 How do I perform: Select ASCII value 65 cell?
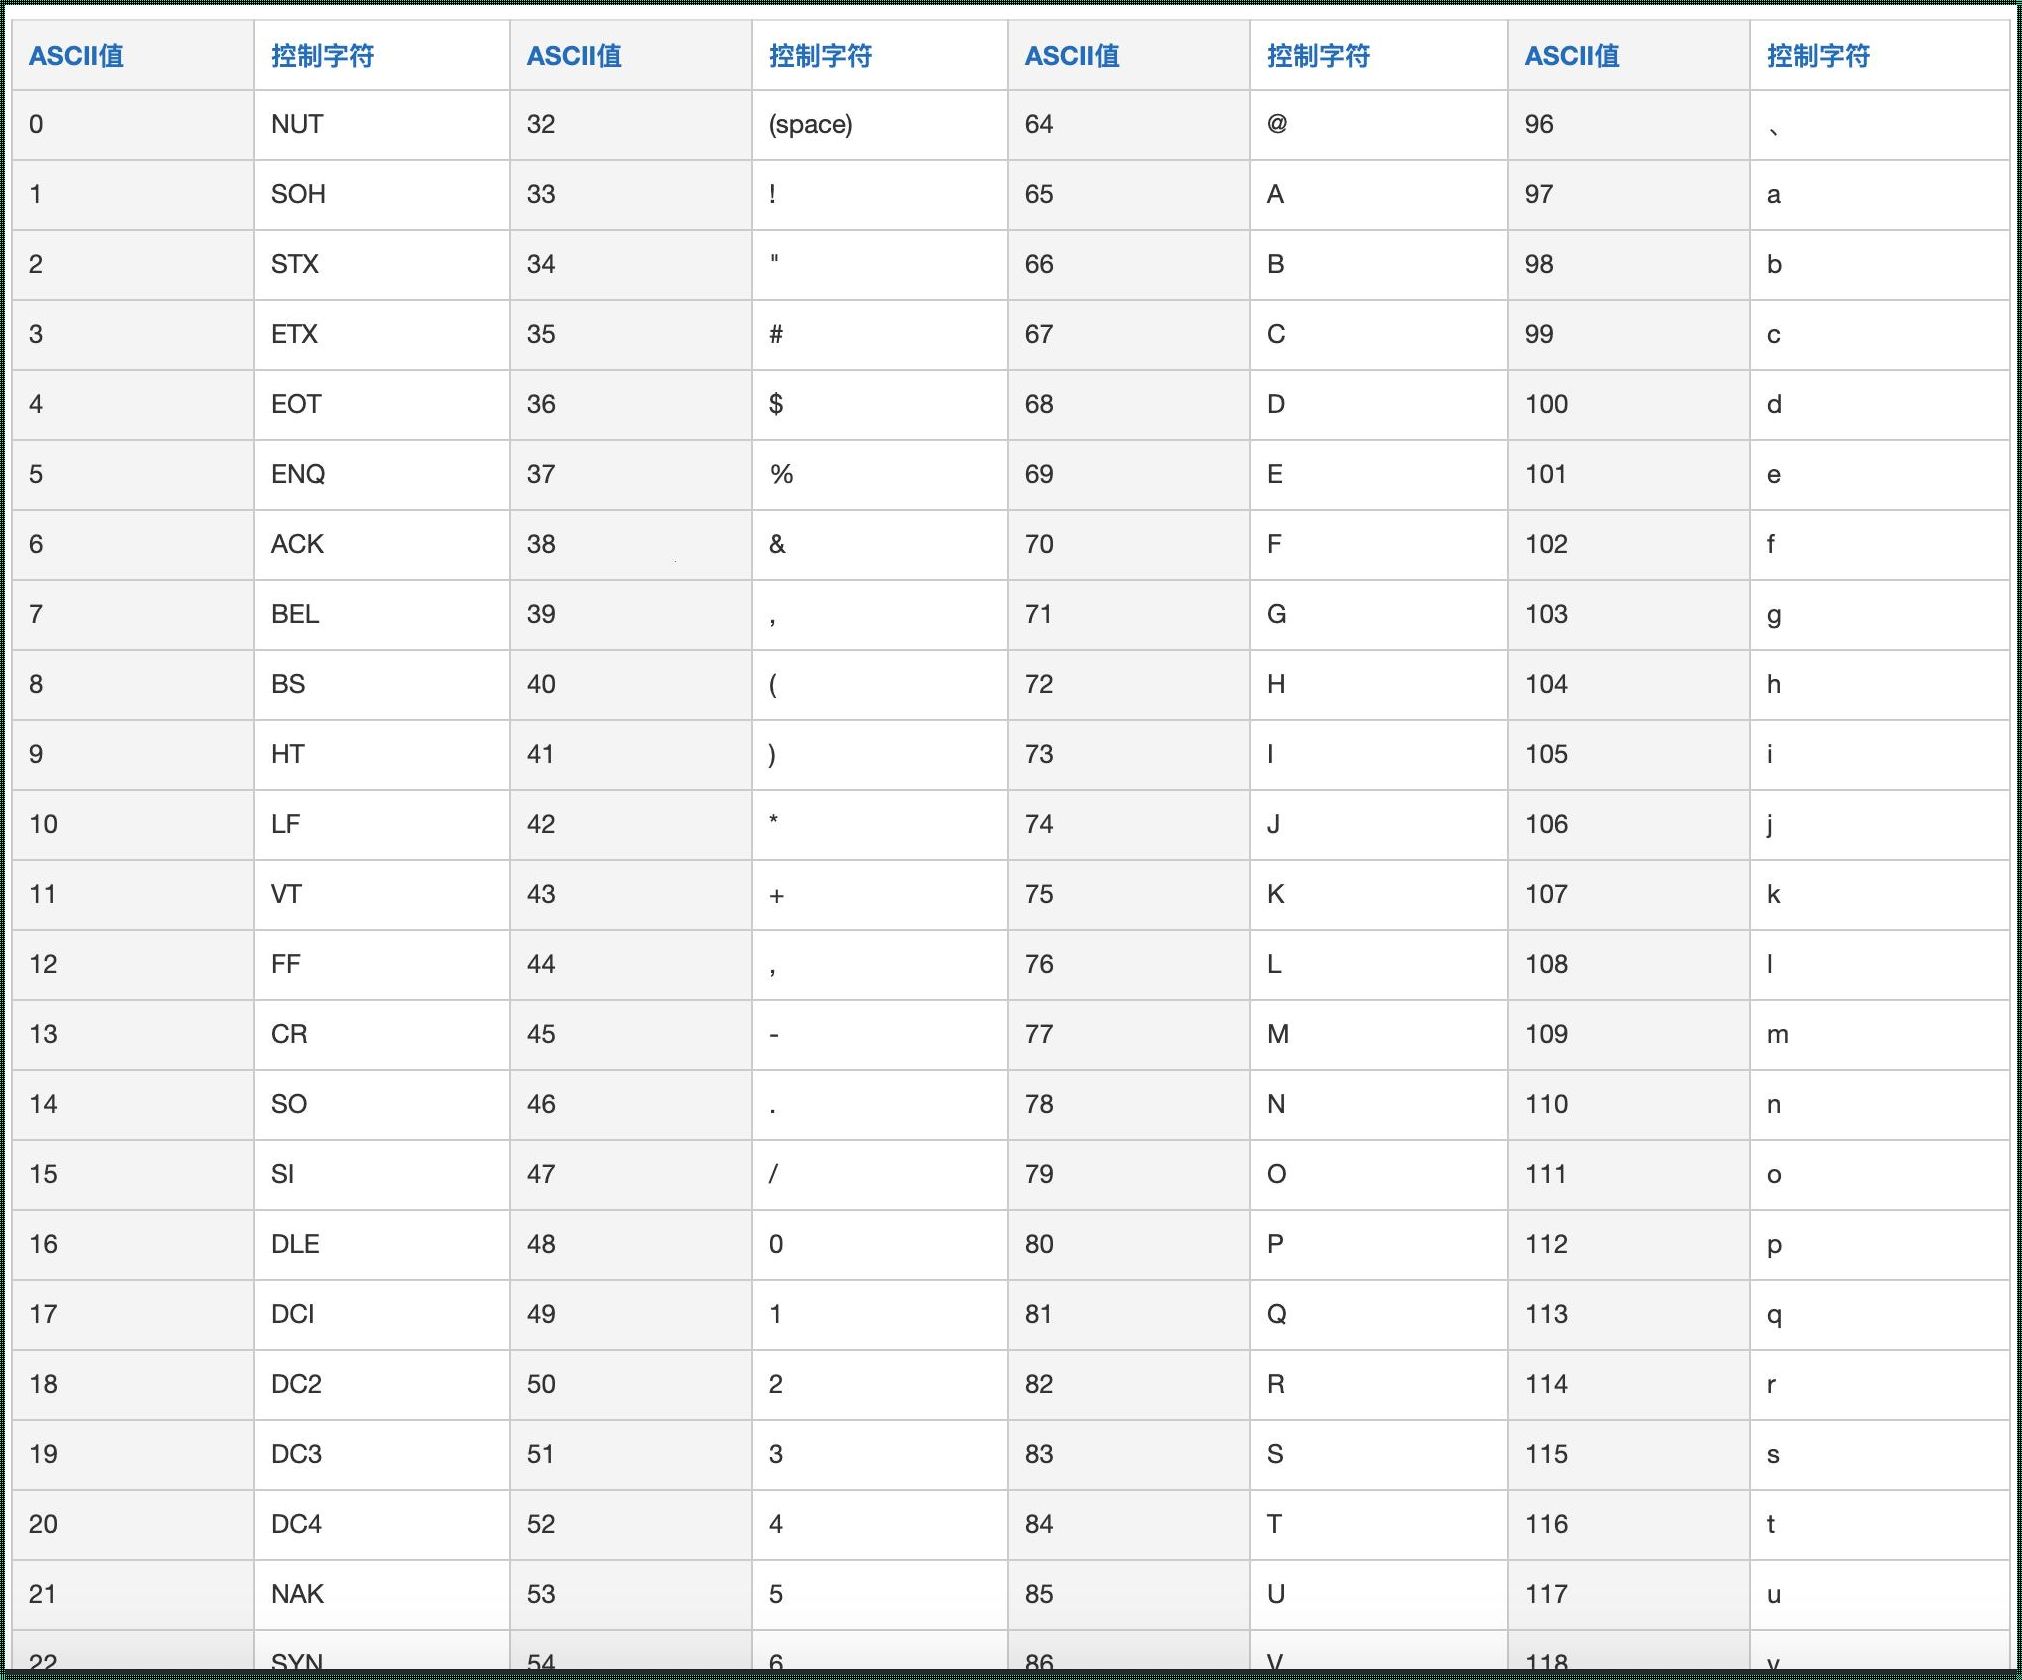click(1129, 195)
